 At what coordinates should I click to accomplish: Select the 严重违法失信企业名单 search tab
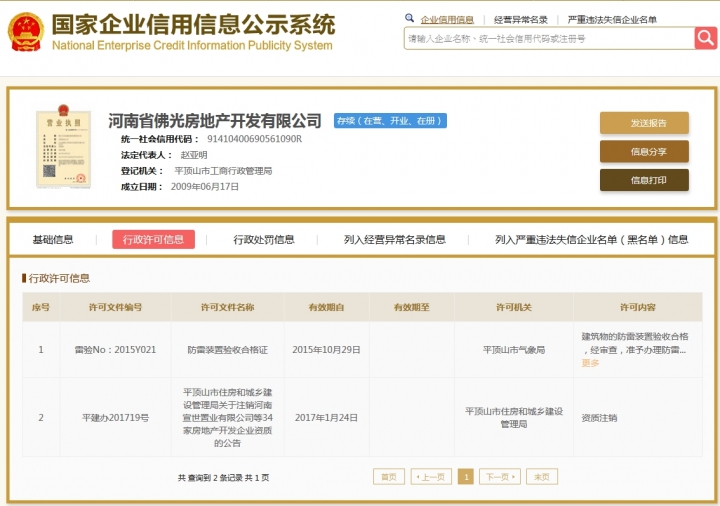[612, 19]
